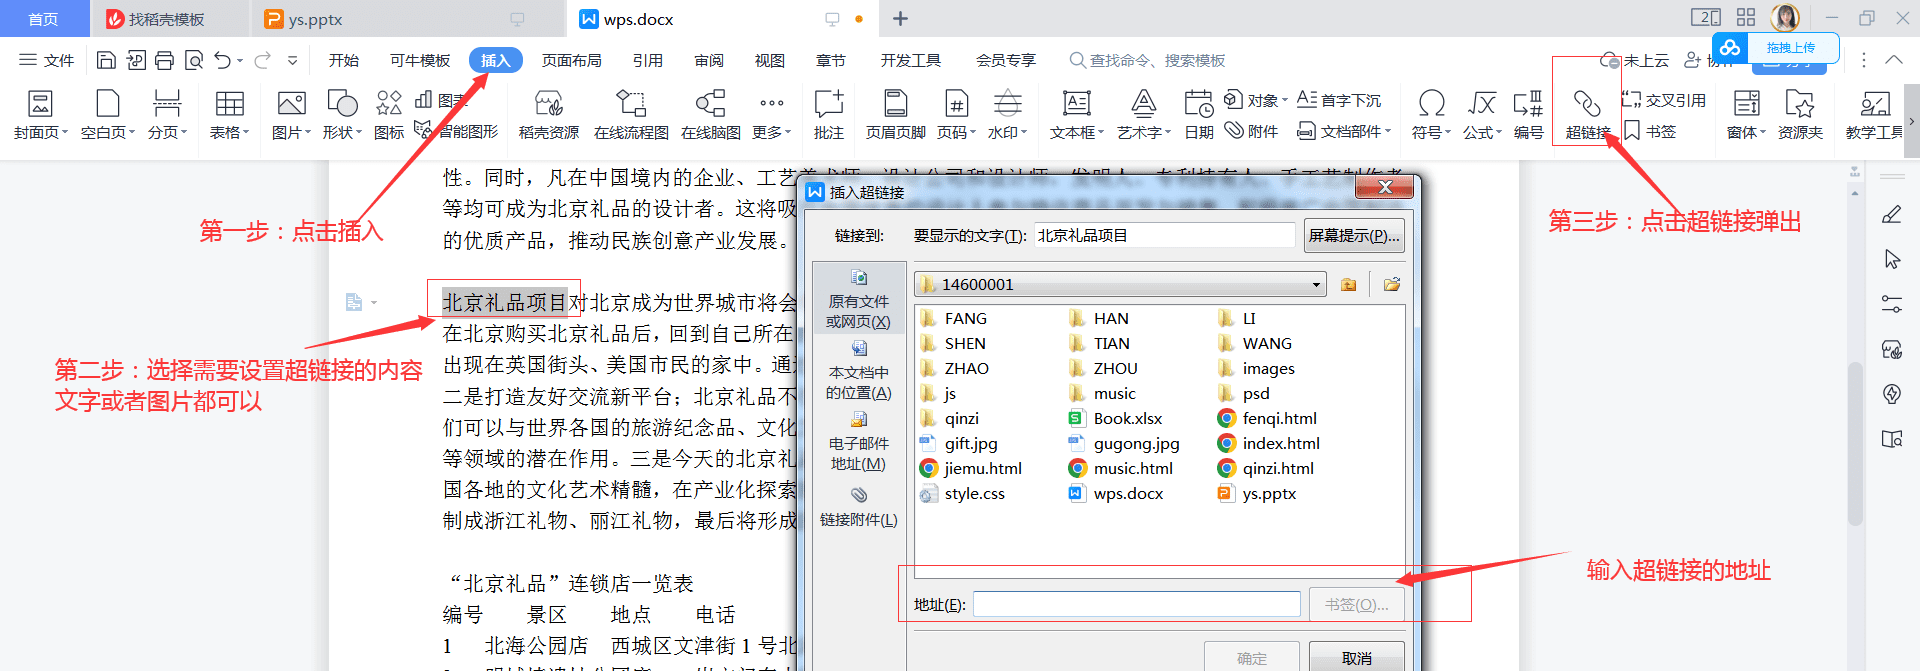Select the Book.xlsx file
1920x671 pixels.
point(1115,418)
